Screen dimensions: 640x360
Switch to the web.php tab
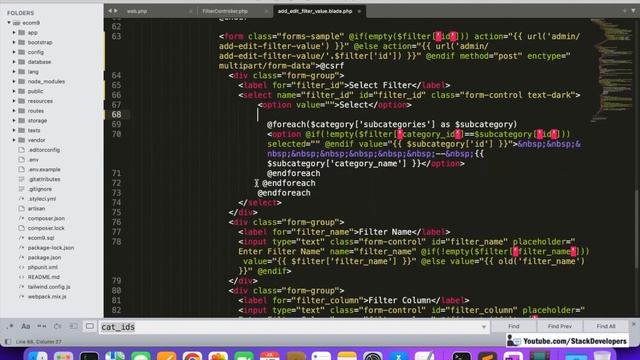click(137, 11)
